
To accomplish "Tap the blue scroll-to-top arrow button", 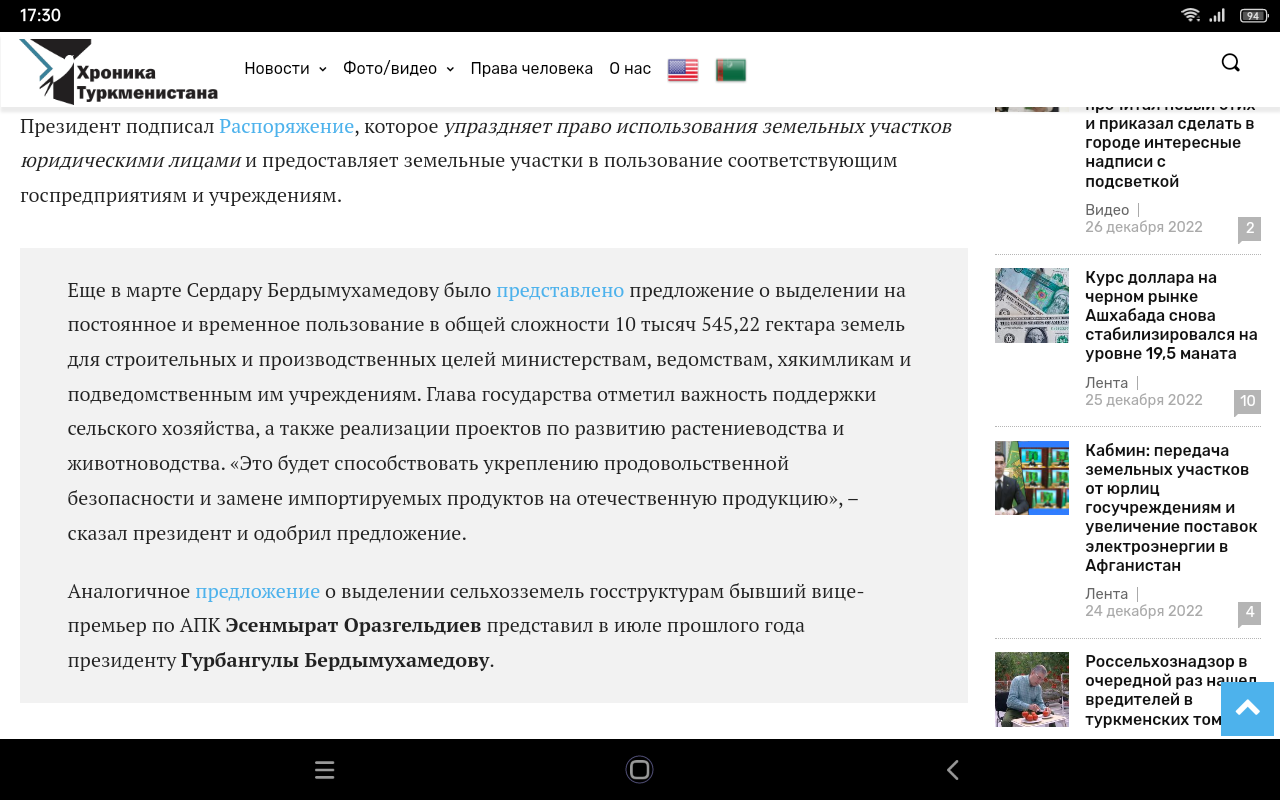I will point(1247,709).
